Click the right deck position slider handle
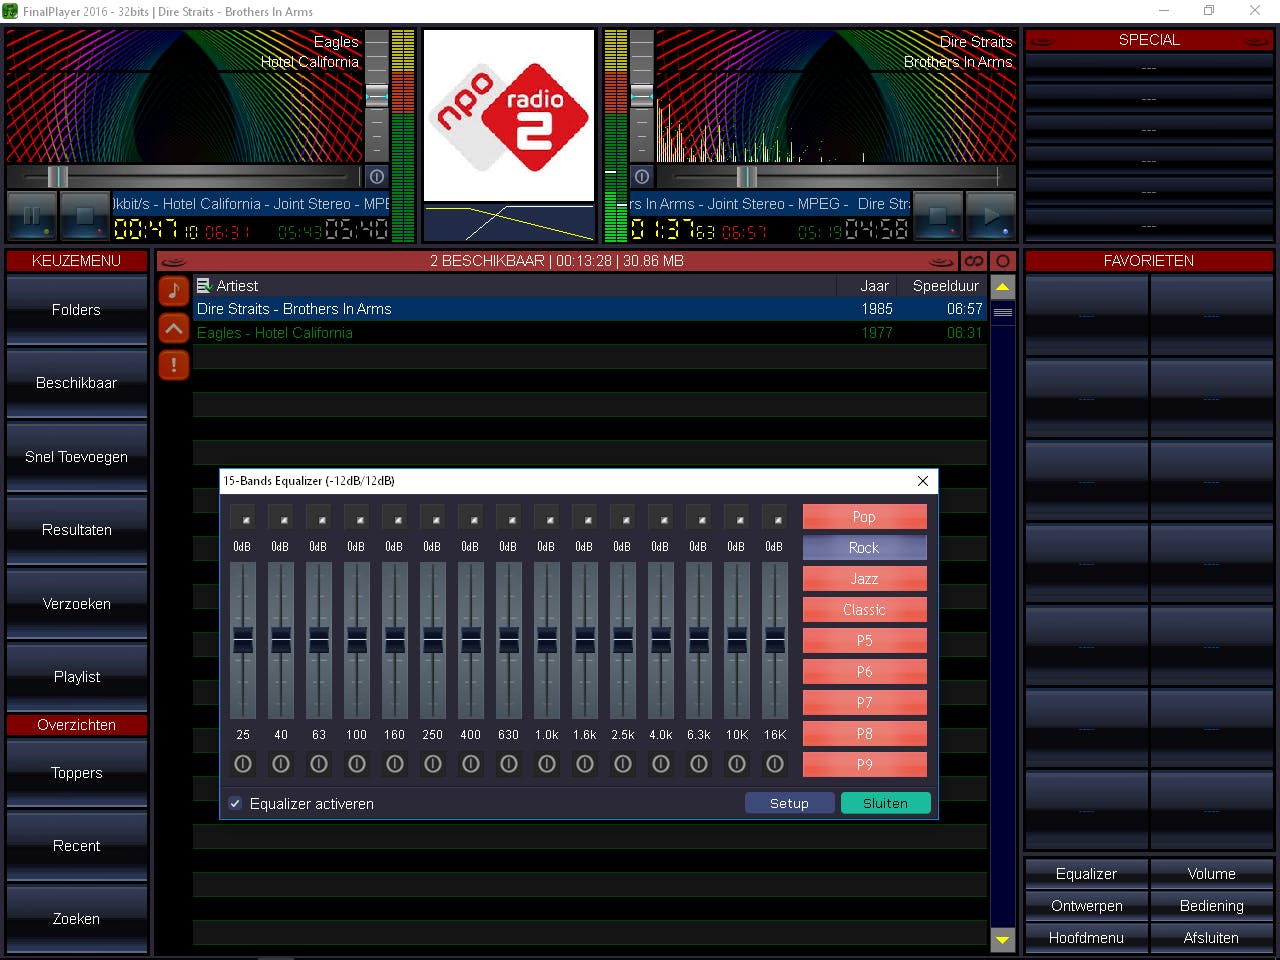 (746, 177)
